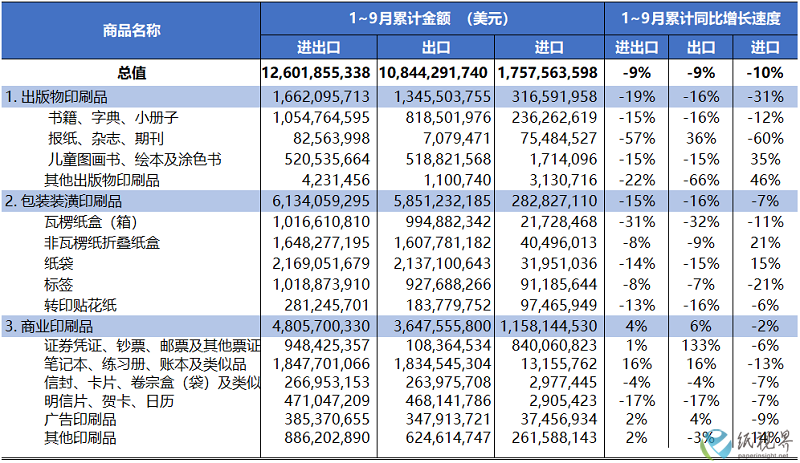800x463 pixels.
Task: Click value 261,588,143
Action: pos(555,438)
